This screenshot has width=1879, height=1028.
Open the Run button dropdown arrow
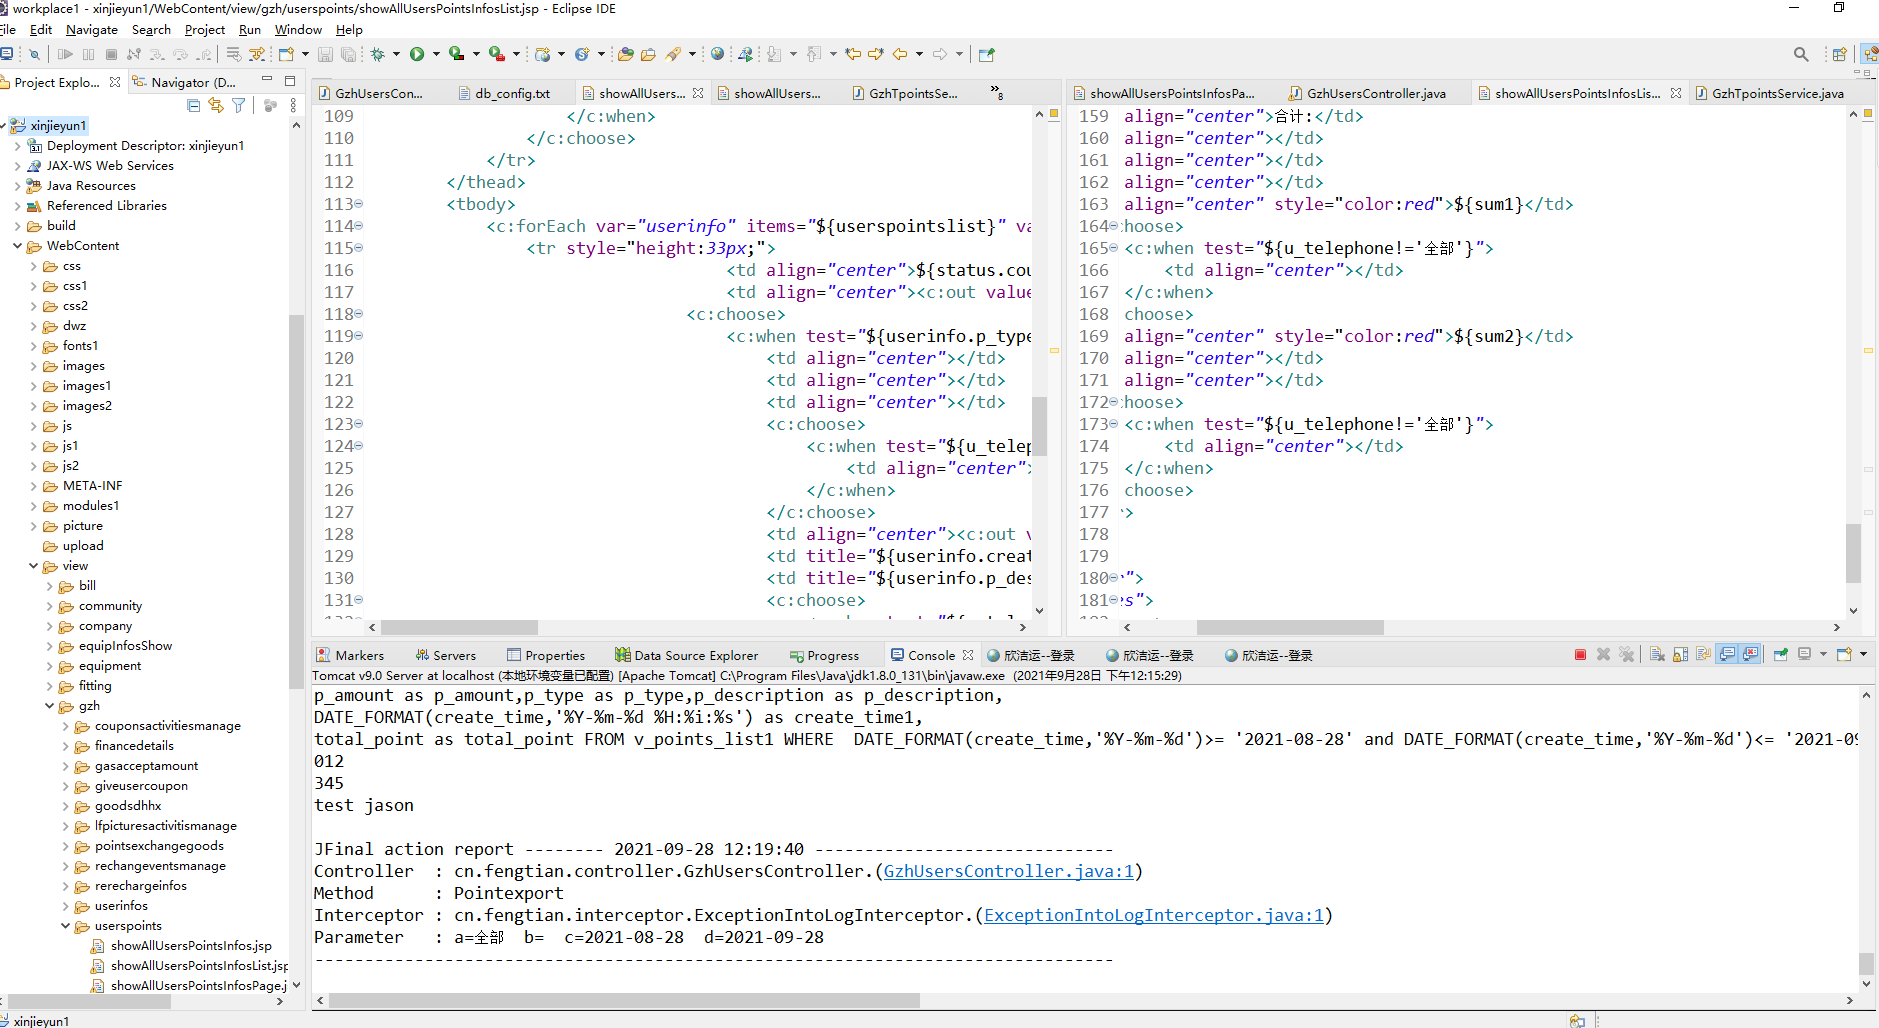tap(436, 54)
